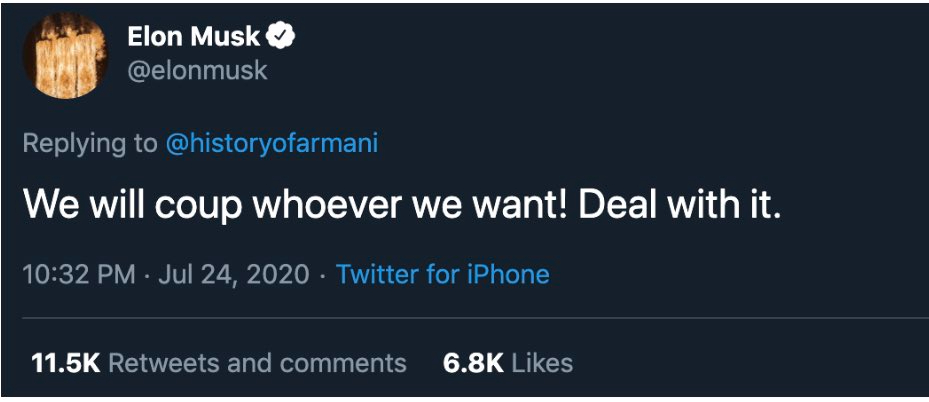This screenshot has height=402, width=929.
Task: Click the @elonmusk handle
Action: click(x=197, y=72)
